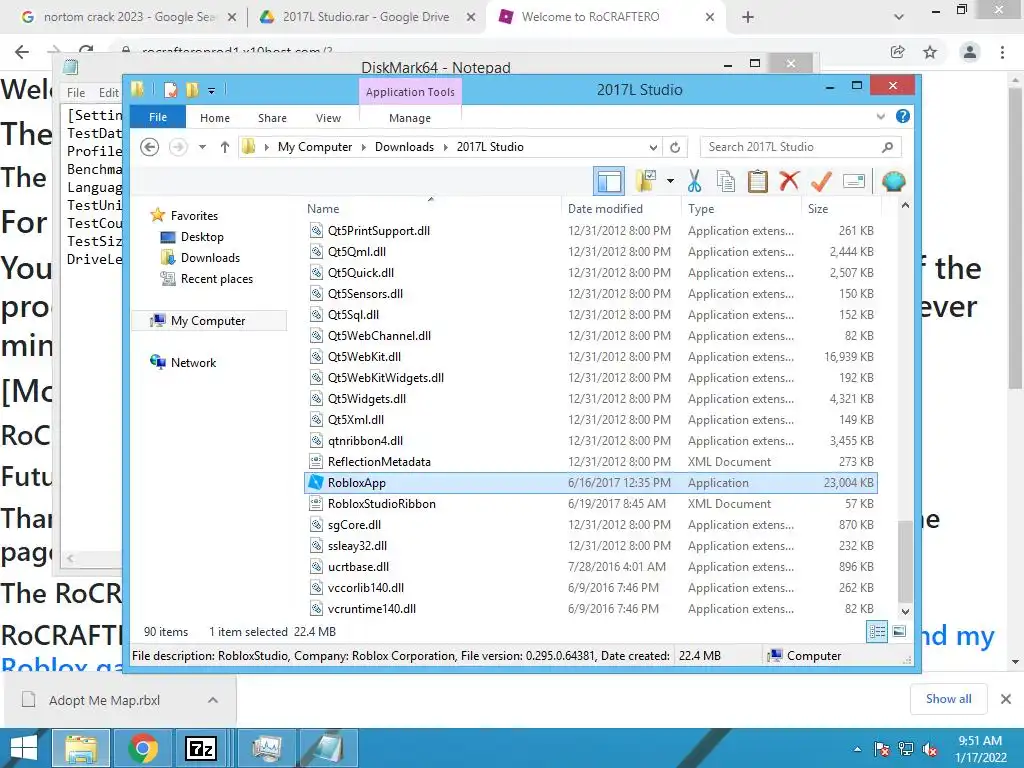Screen dimensions: 1024x768
Task: Click the Paste clipboard icon
Action: (758, 181)
